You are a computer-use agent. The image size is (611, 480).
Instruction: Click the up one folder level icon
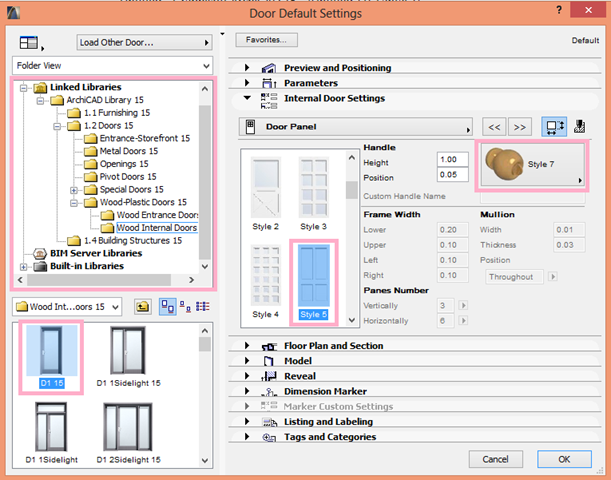142,306
